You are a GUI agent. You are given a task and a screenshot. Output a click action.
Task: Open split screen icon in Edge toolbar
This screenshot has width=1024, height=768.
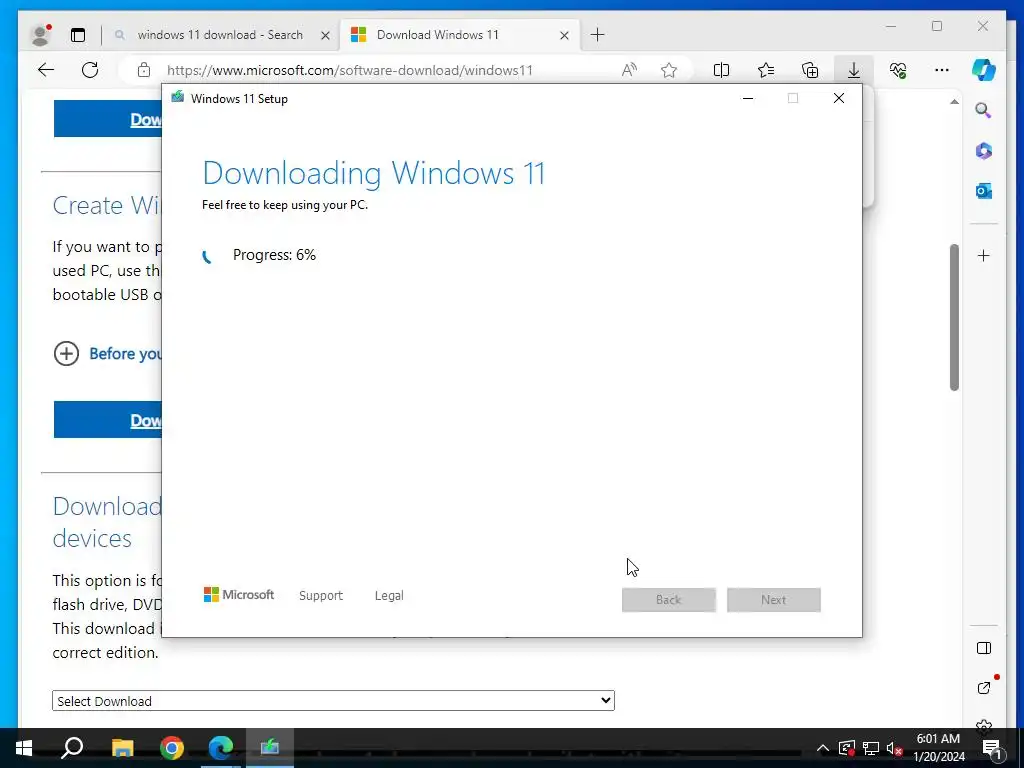pyautogui.click(x=722, y=70)
